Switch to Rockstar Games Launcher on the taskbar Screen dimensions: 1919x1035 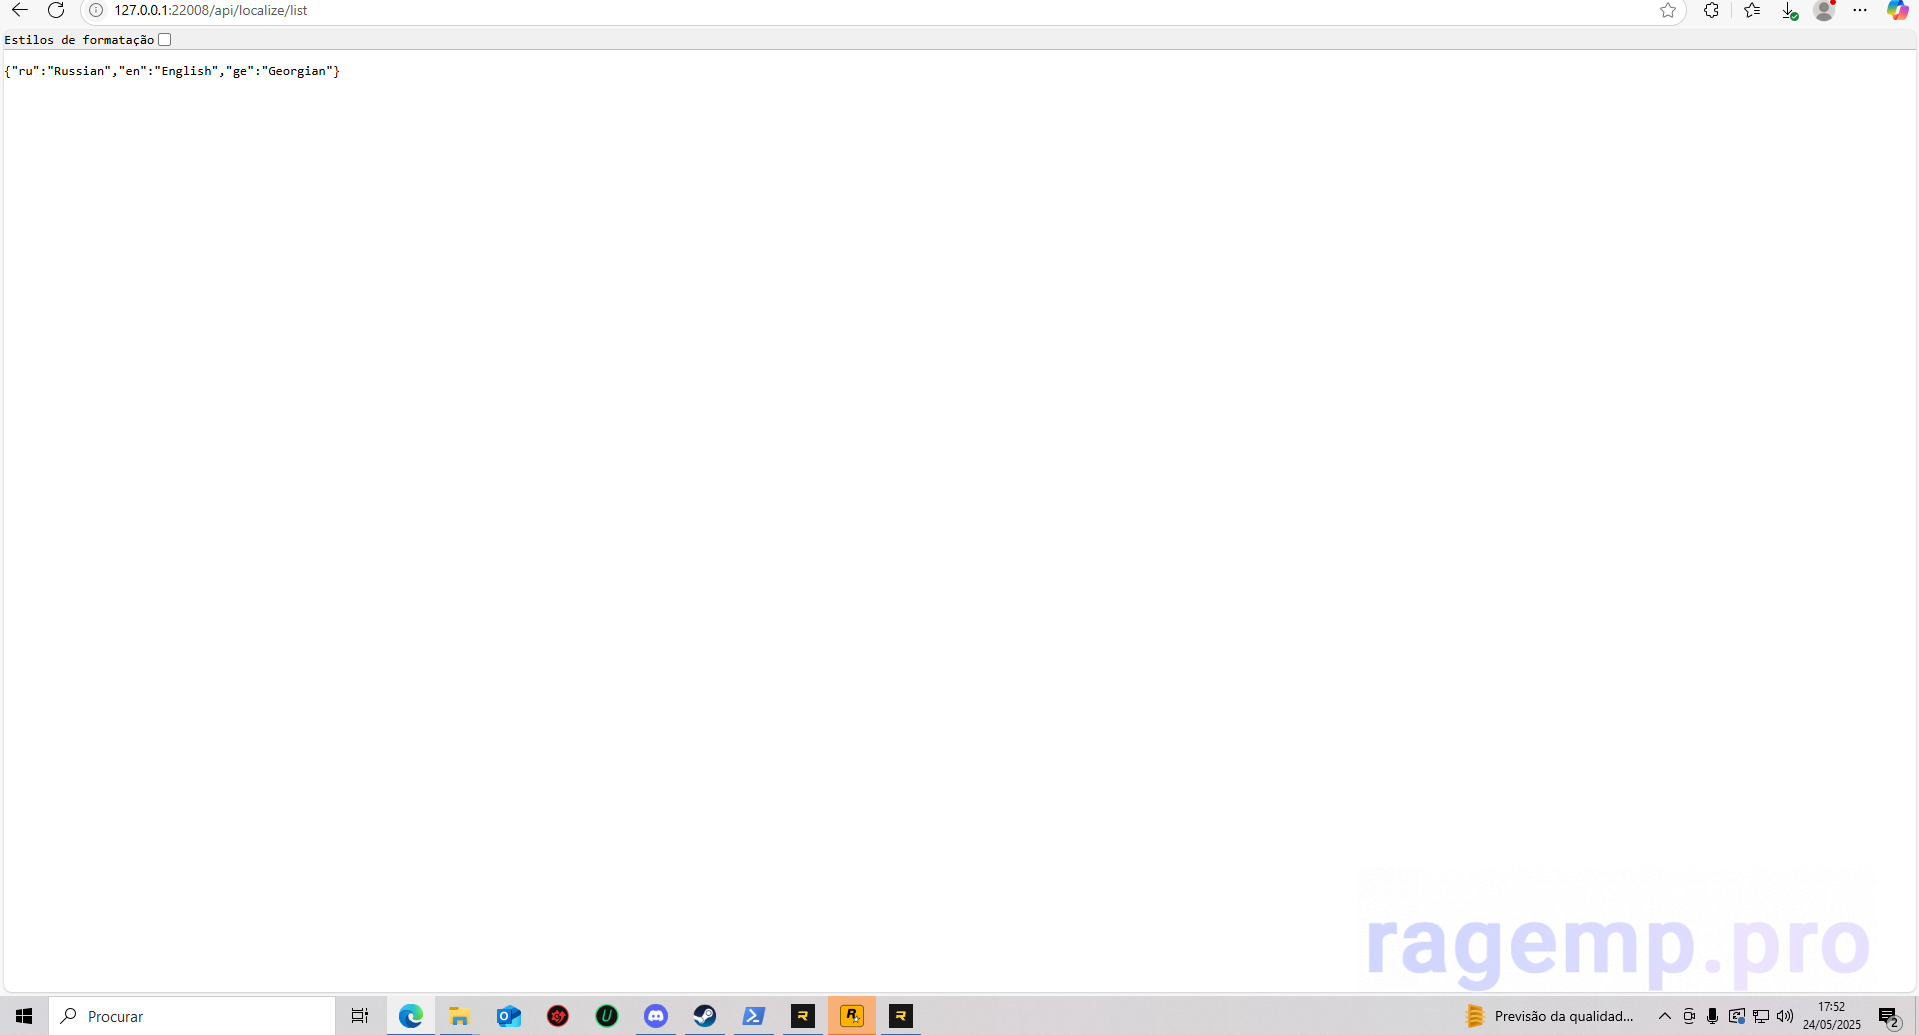coord(852,1016)
